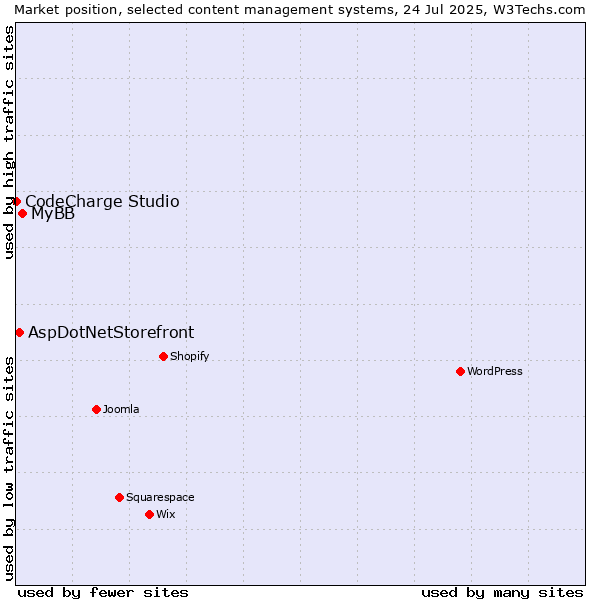
Task: Click the Joomla red data point
Action: tap(96, 409)
